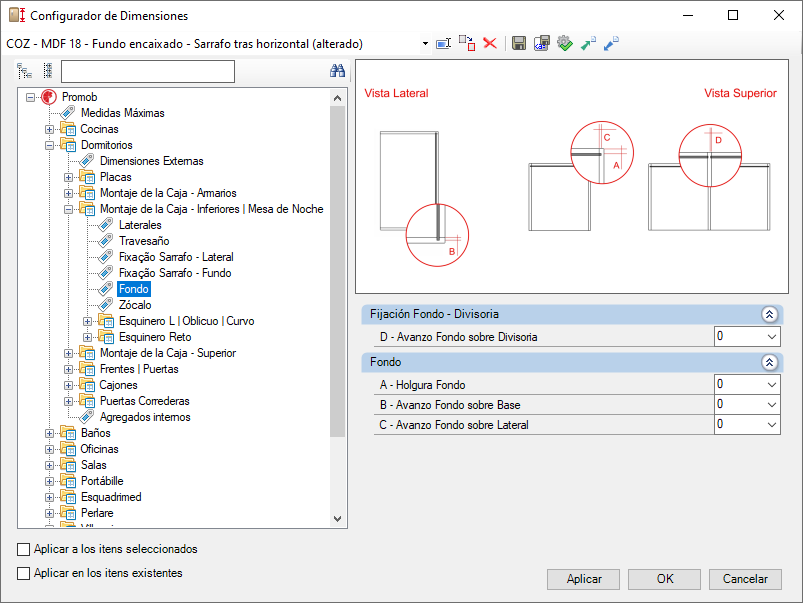Image resolution: width=803 pixels, height=603 pixels.
Task: Click the Placas folder icon
Action: click(x=87, y=177)
